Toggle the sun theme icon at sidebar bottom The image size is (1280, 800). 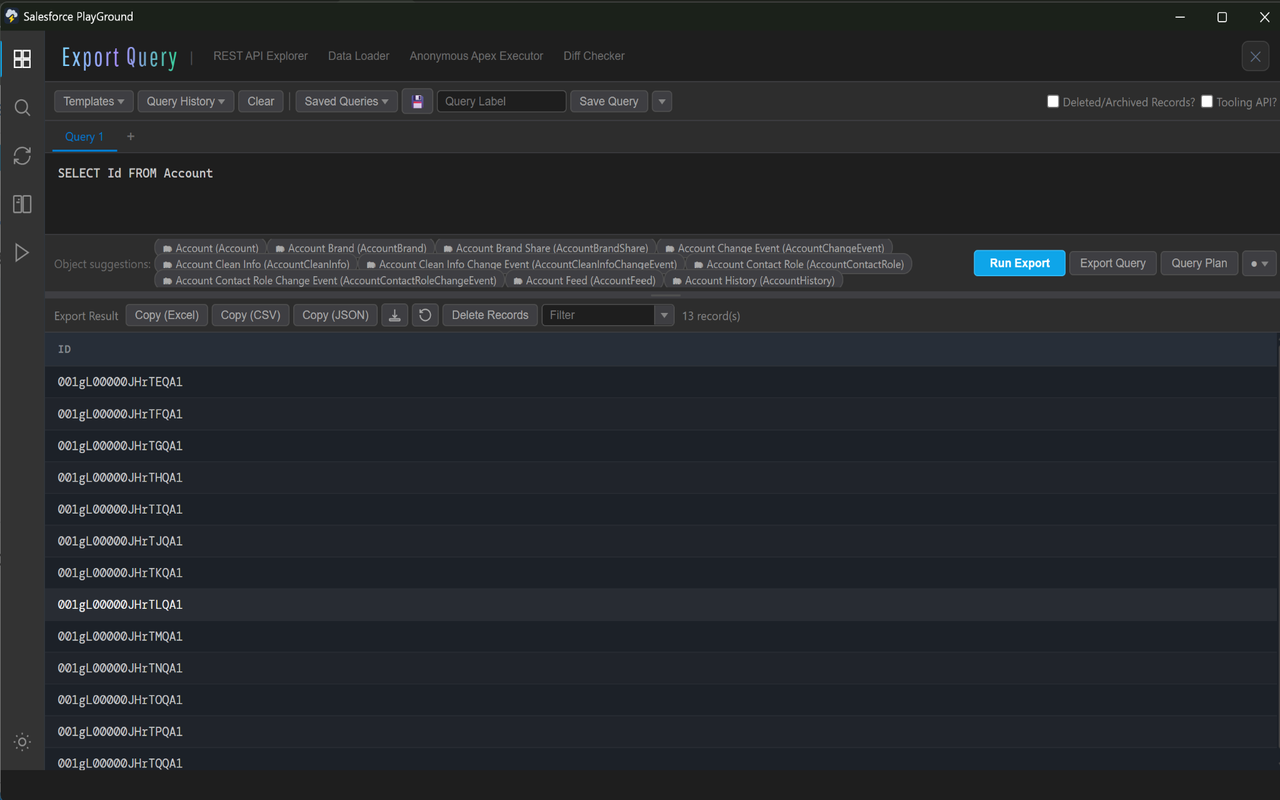click(x=22, y=742)
